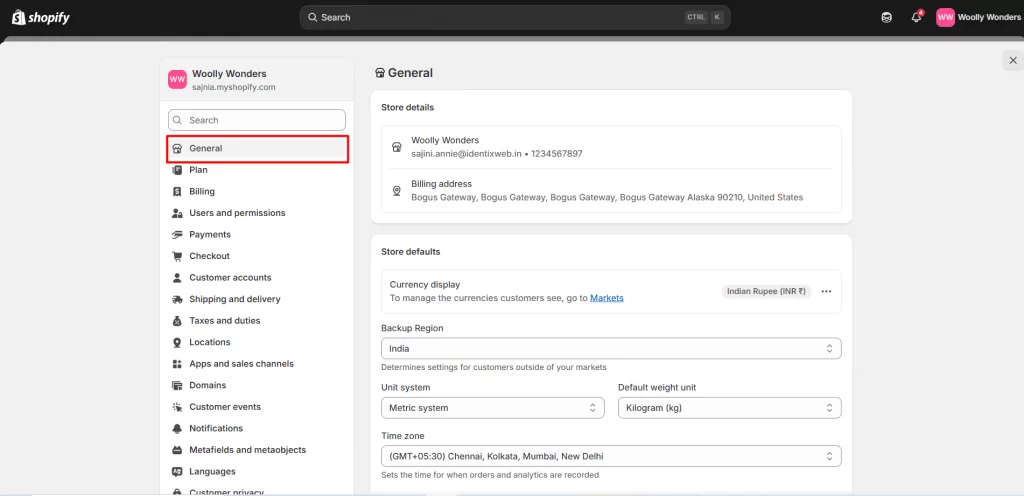1024x496 pixels.
Task: Focus the settings sidebar Search field
Action: pos(257,120)
